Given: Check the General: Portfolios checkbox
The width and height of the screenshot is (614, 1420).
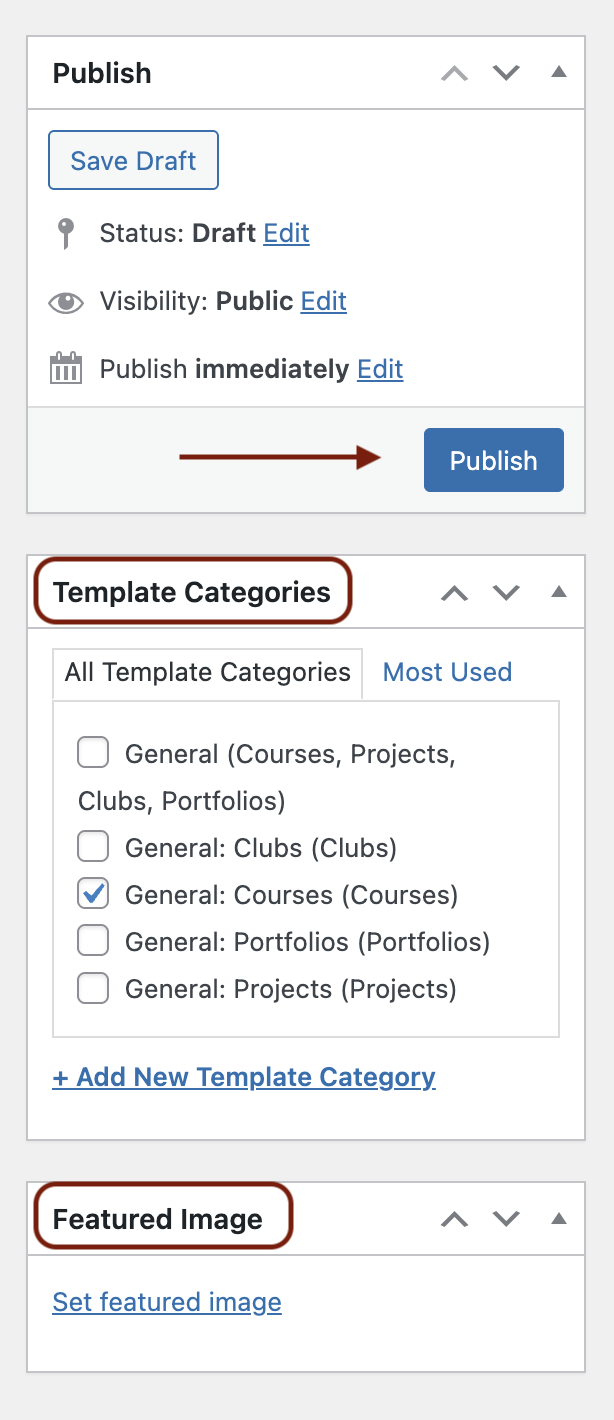Looking at the screenshot, I should pos(93,942).
